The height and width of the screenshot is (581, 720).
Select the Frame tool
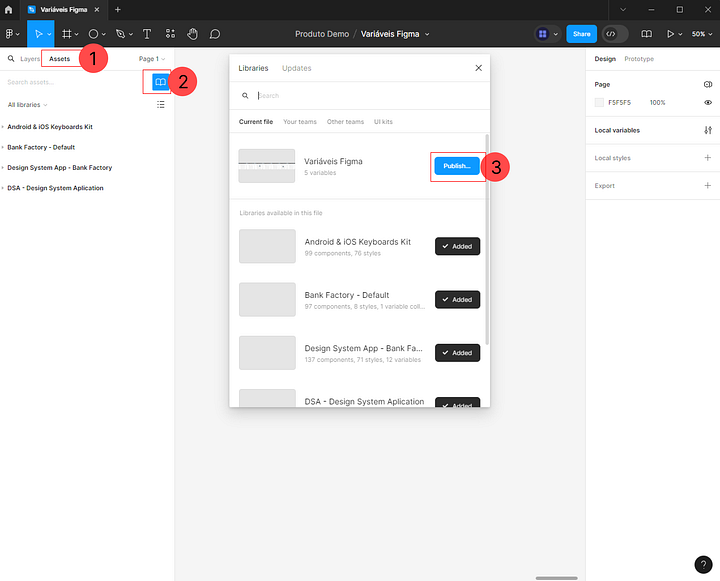click(67, 34)
